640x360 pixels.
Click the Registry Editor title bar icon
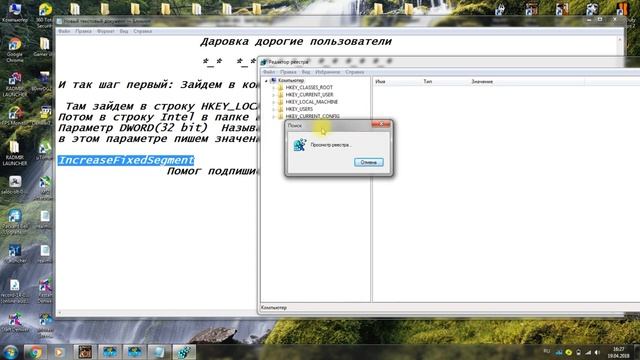coord(264,62)
